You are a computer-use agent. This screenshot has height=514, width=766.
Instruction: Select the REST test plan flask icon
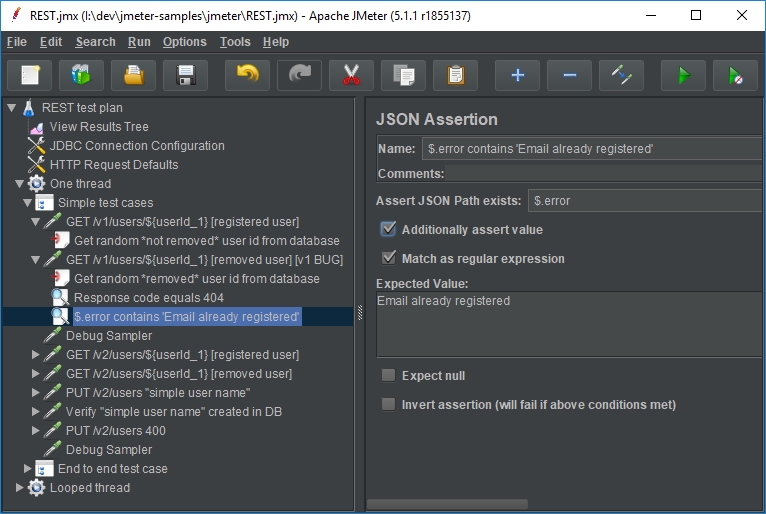click(29, 108)
